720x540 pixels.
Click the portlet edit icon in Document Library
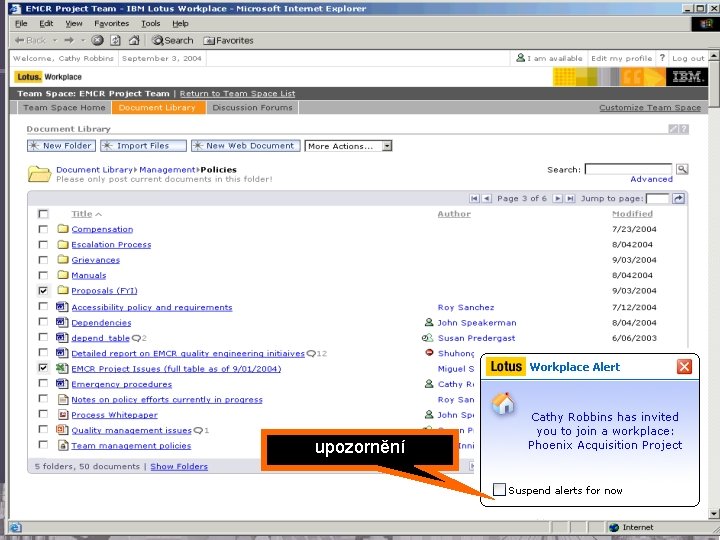673,129
